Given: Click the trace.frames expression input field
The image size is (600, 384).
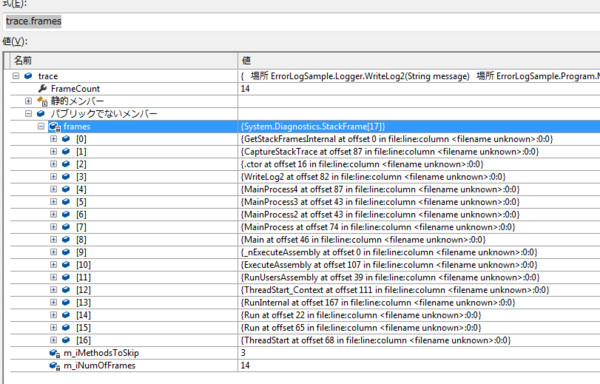Looking at the screenshot, I should (301, 21).
